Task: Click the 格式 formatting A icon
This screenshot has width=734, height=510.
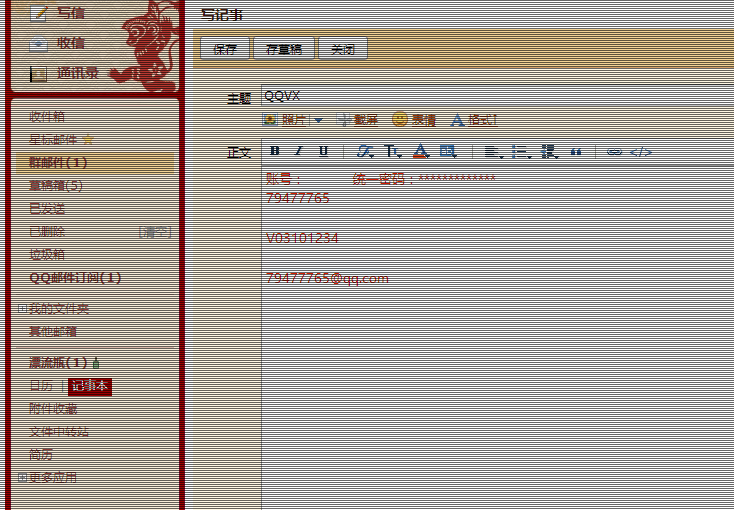Action: pos(457,120)
